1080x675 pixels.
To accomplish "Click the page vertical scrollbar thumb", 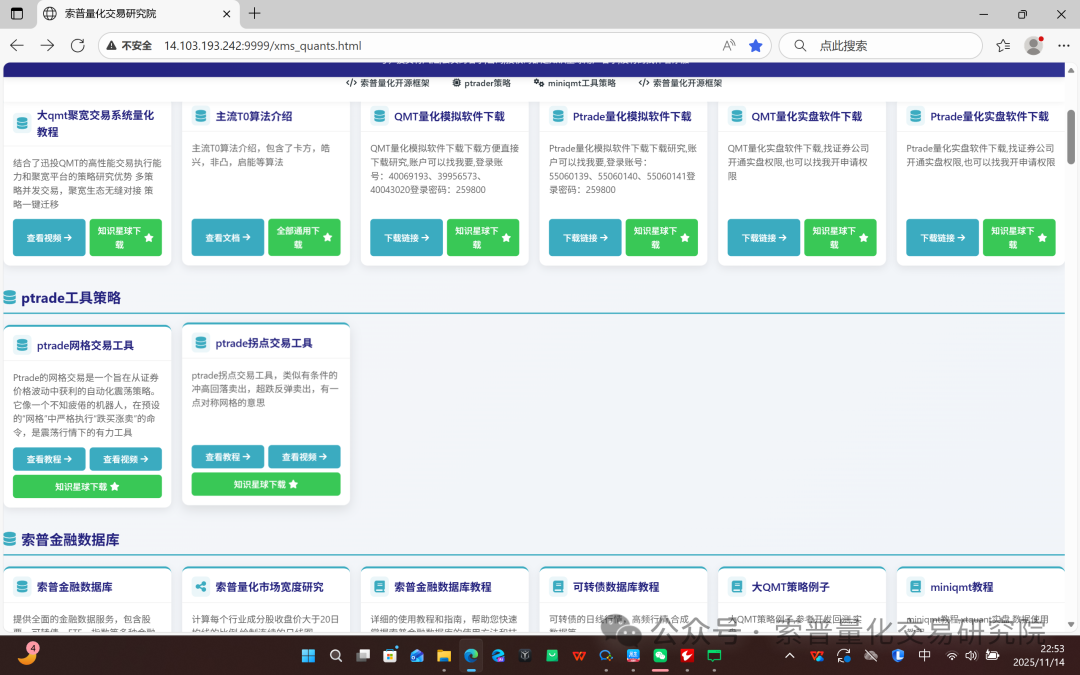I will click(1070, 136).
